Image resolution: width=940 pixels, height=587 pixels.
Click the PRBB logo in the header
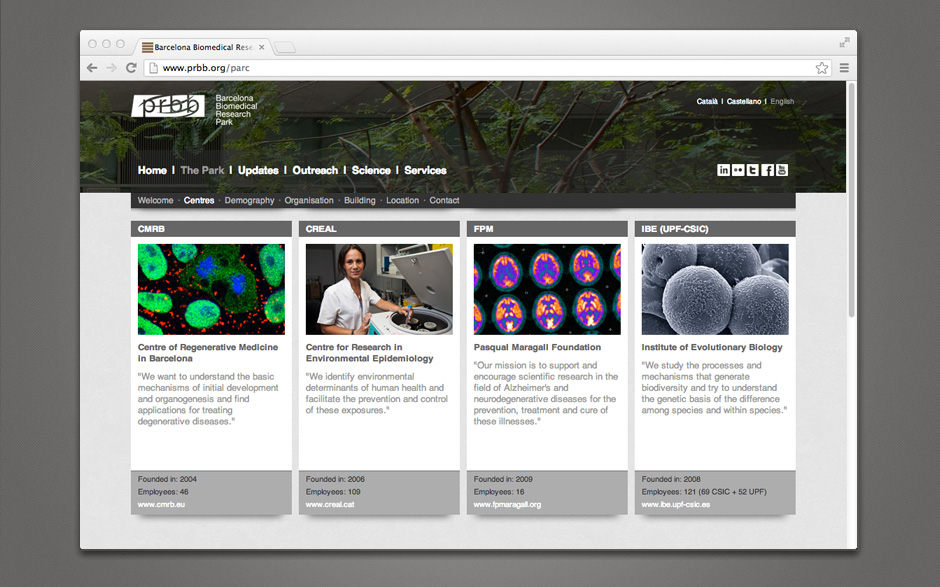tap(168, 105)
